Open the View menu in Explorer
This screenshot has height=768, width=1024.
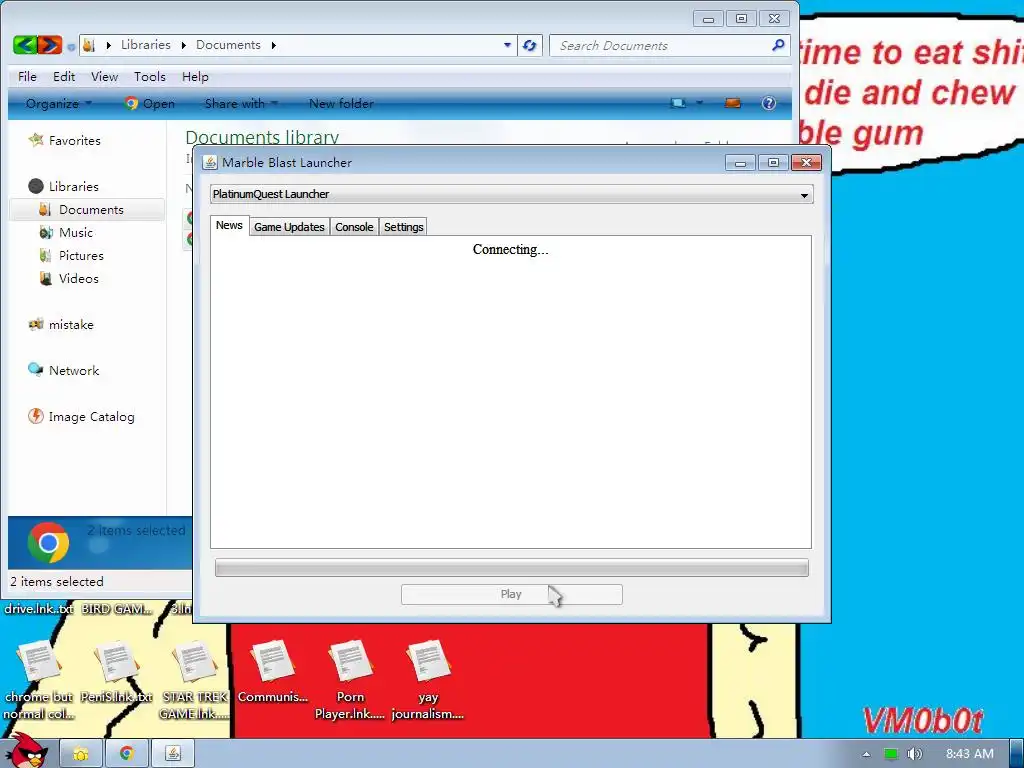104,76
